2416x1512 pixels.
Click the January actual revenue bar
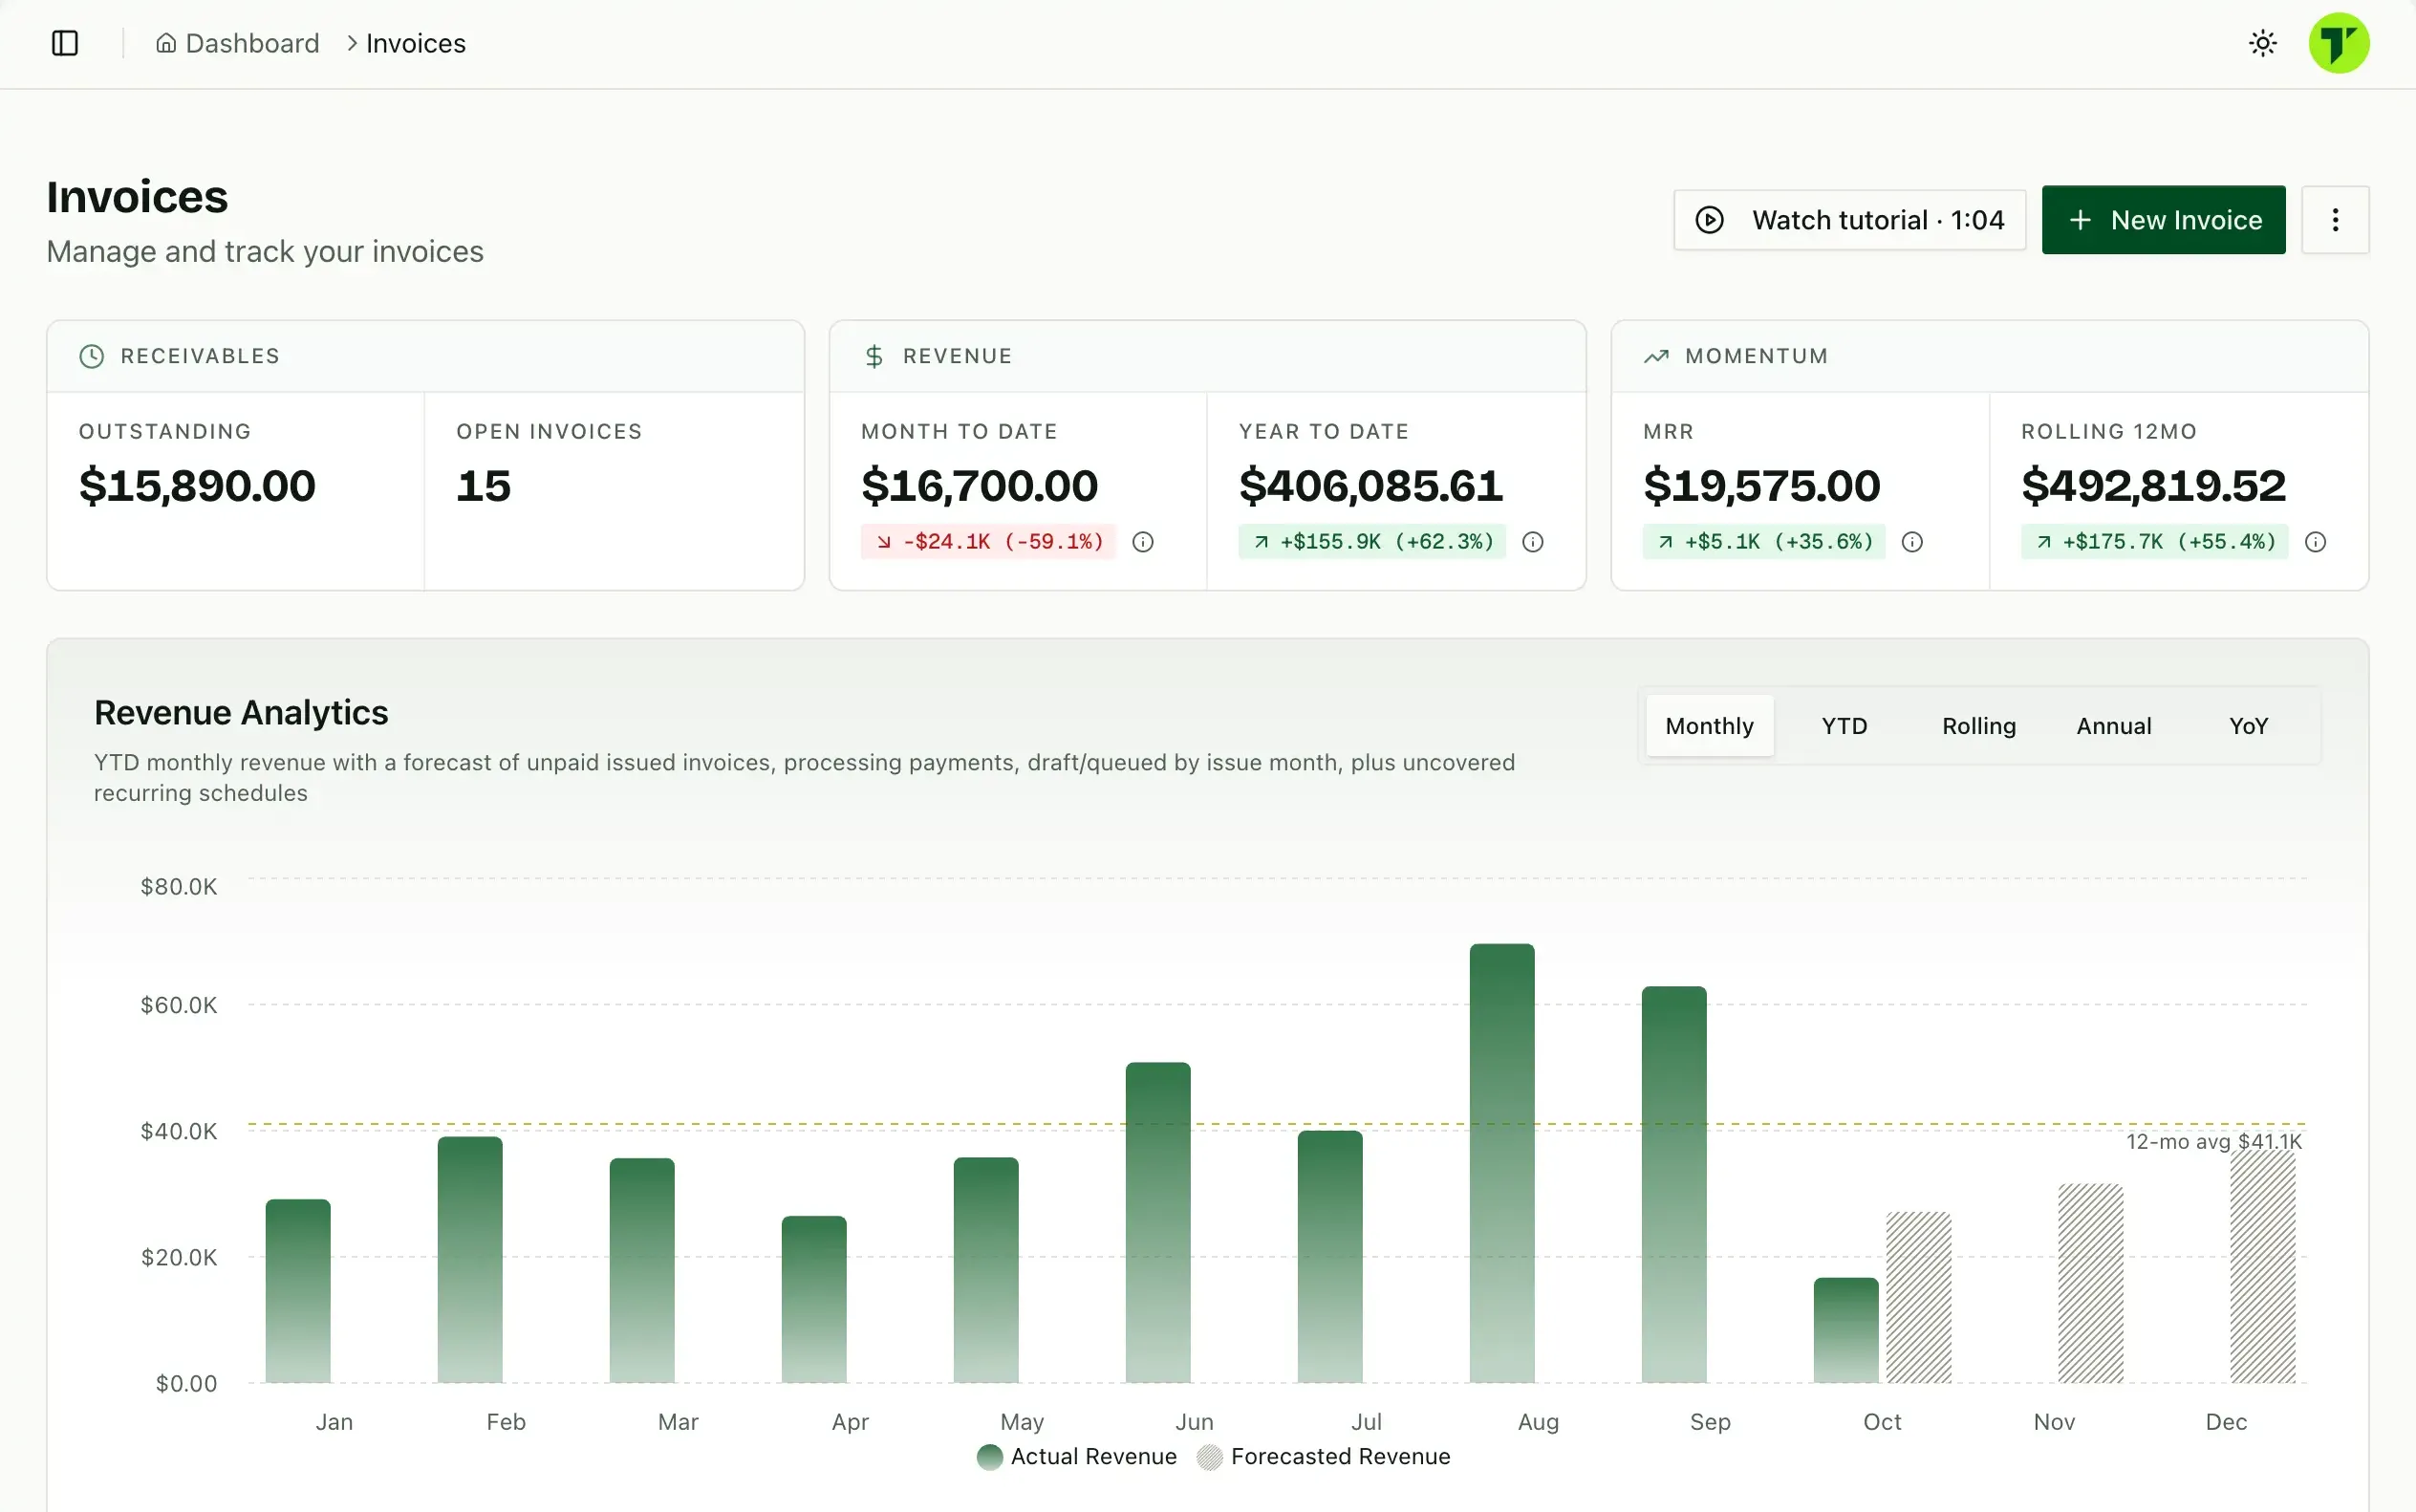pos(298,1292)
